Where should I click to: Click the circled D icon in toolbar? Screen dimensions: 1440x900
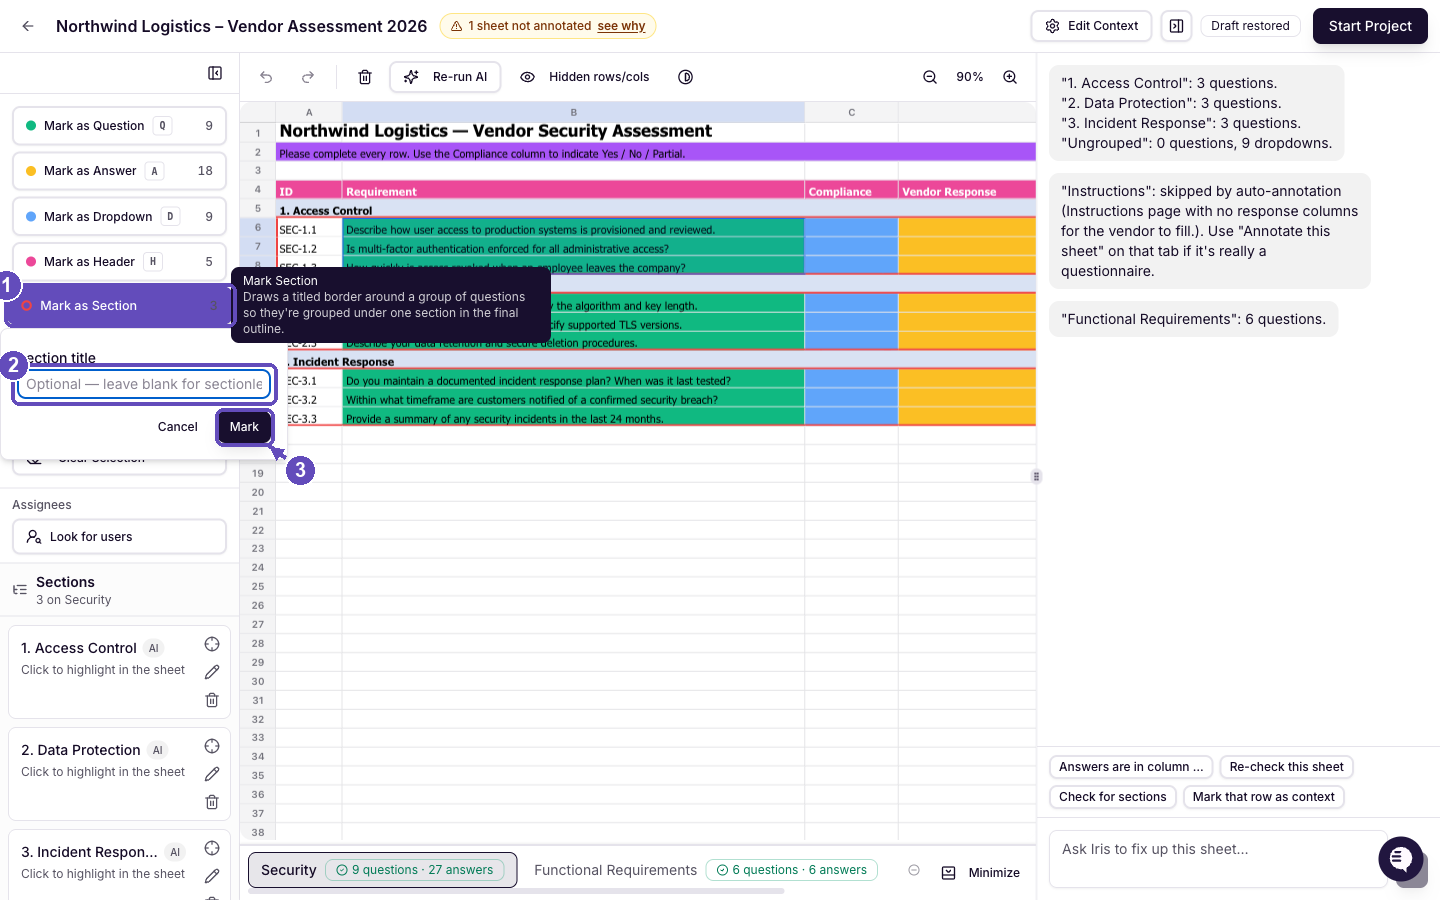686,77
